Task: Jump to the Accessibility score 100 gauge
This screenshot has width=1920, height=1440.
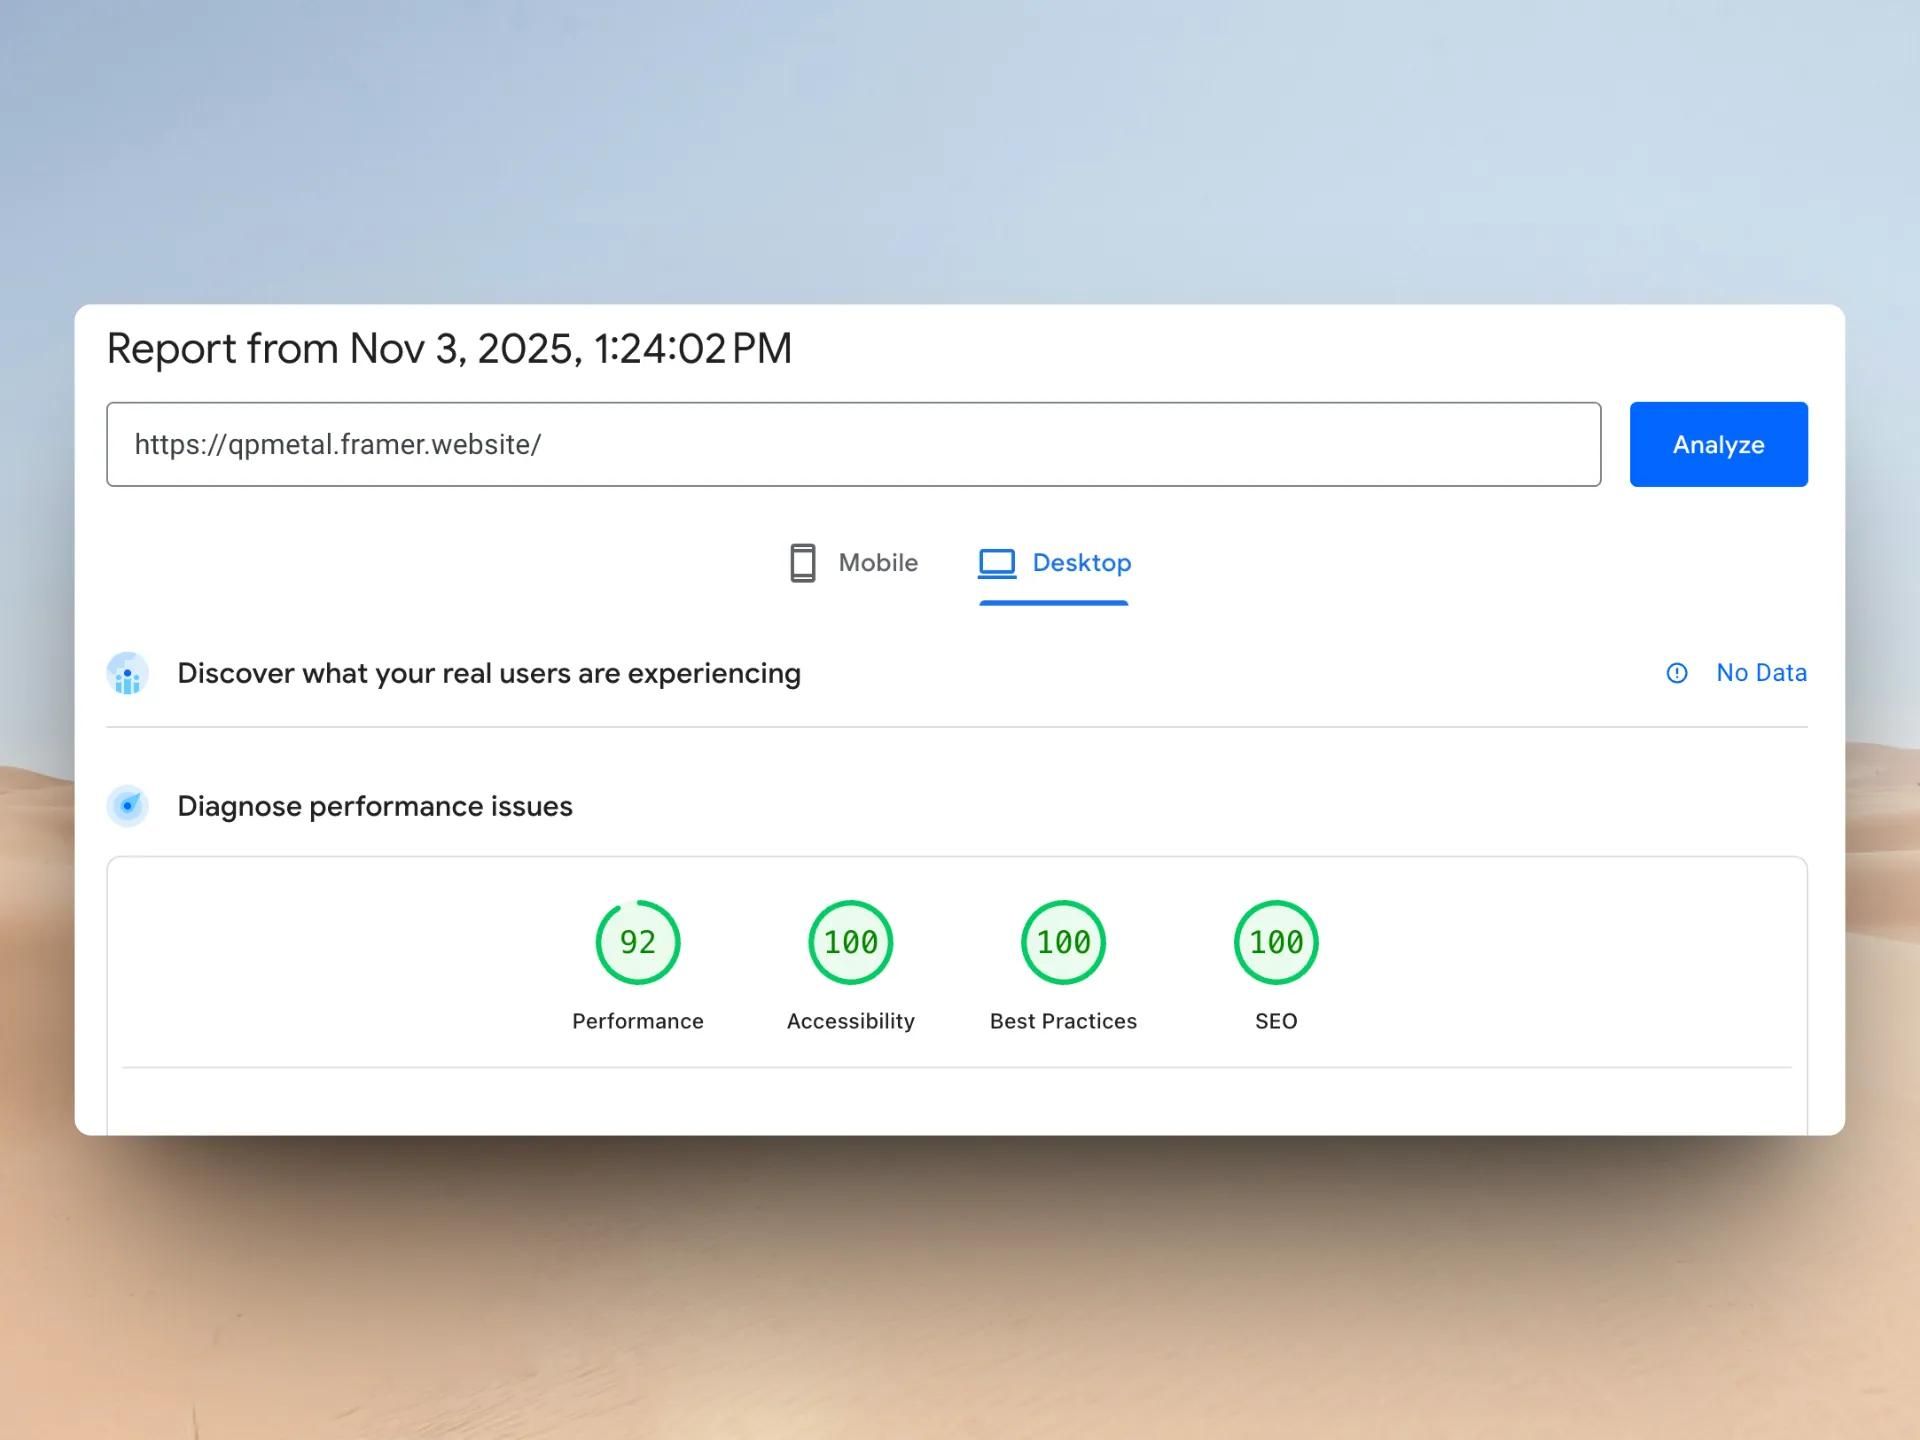Action: pos(851,942)
